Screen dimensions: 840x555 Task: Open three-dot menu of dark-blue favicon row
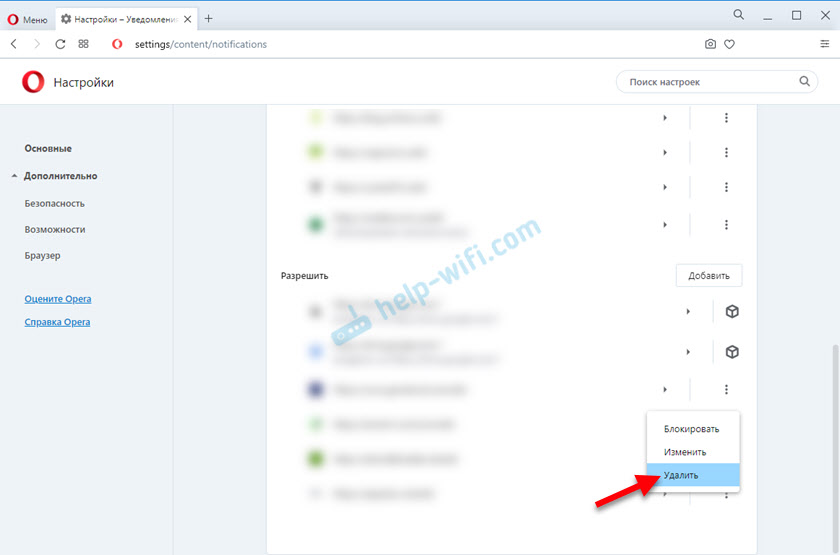pos(726,389)
